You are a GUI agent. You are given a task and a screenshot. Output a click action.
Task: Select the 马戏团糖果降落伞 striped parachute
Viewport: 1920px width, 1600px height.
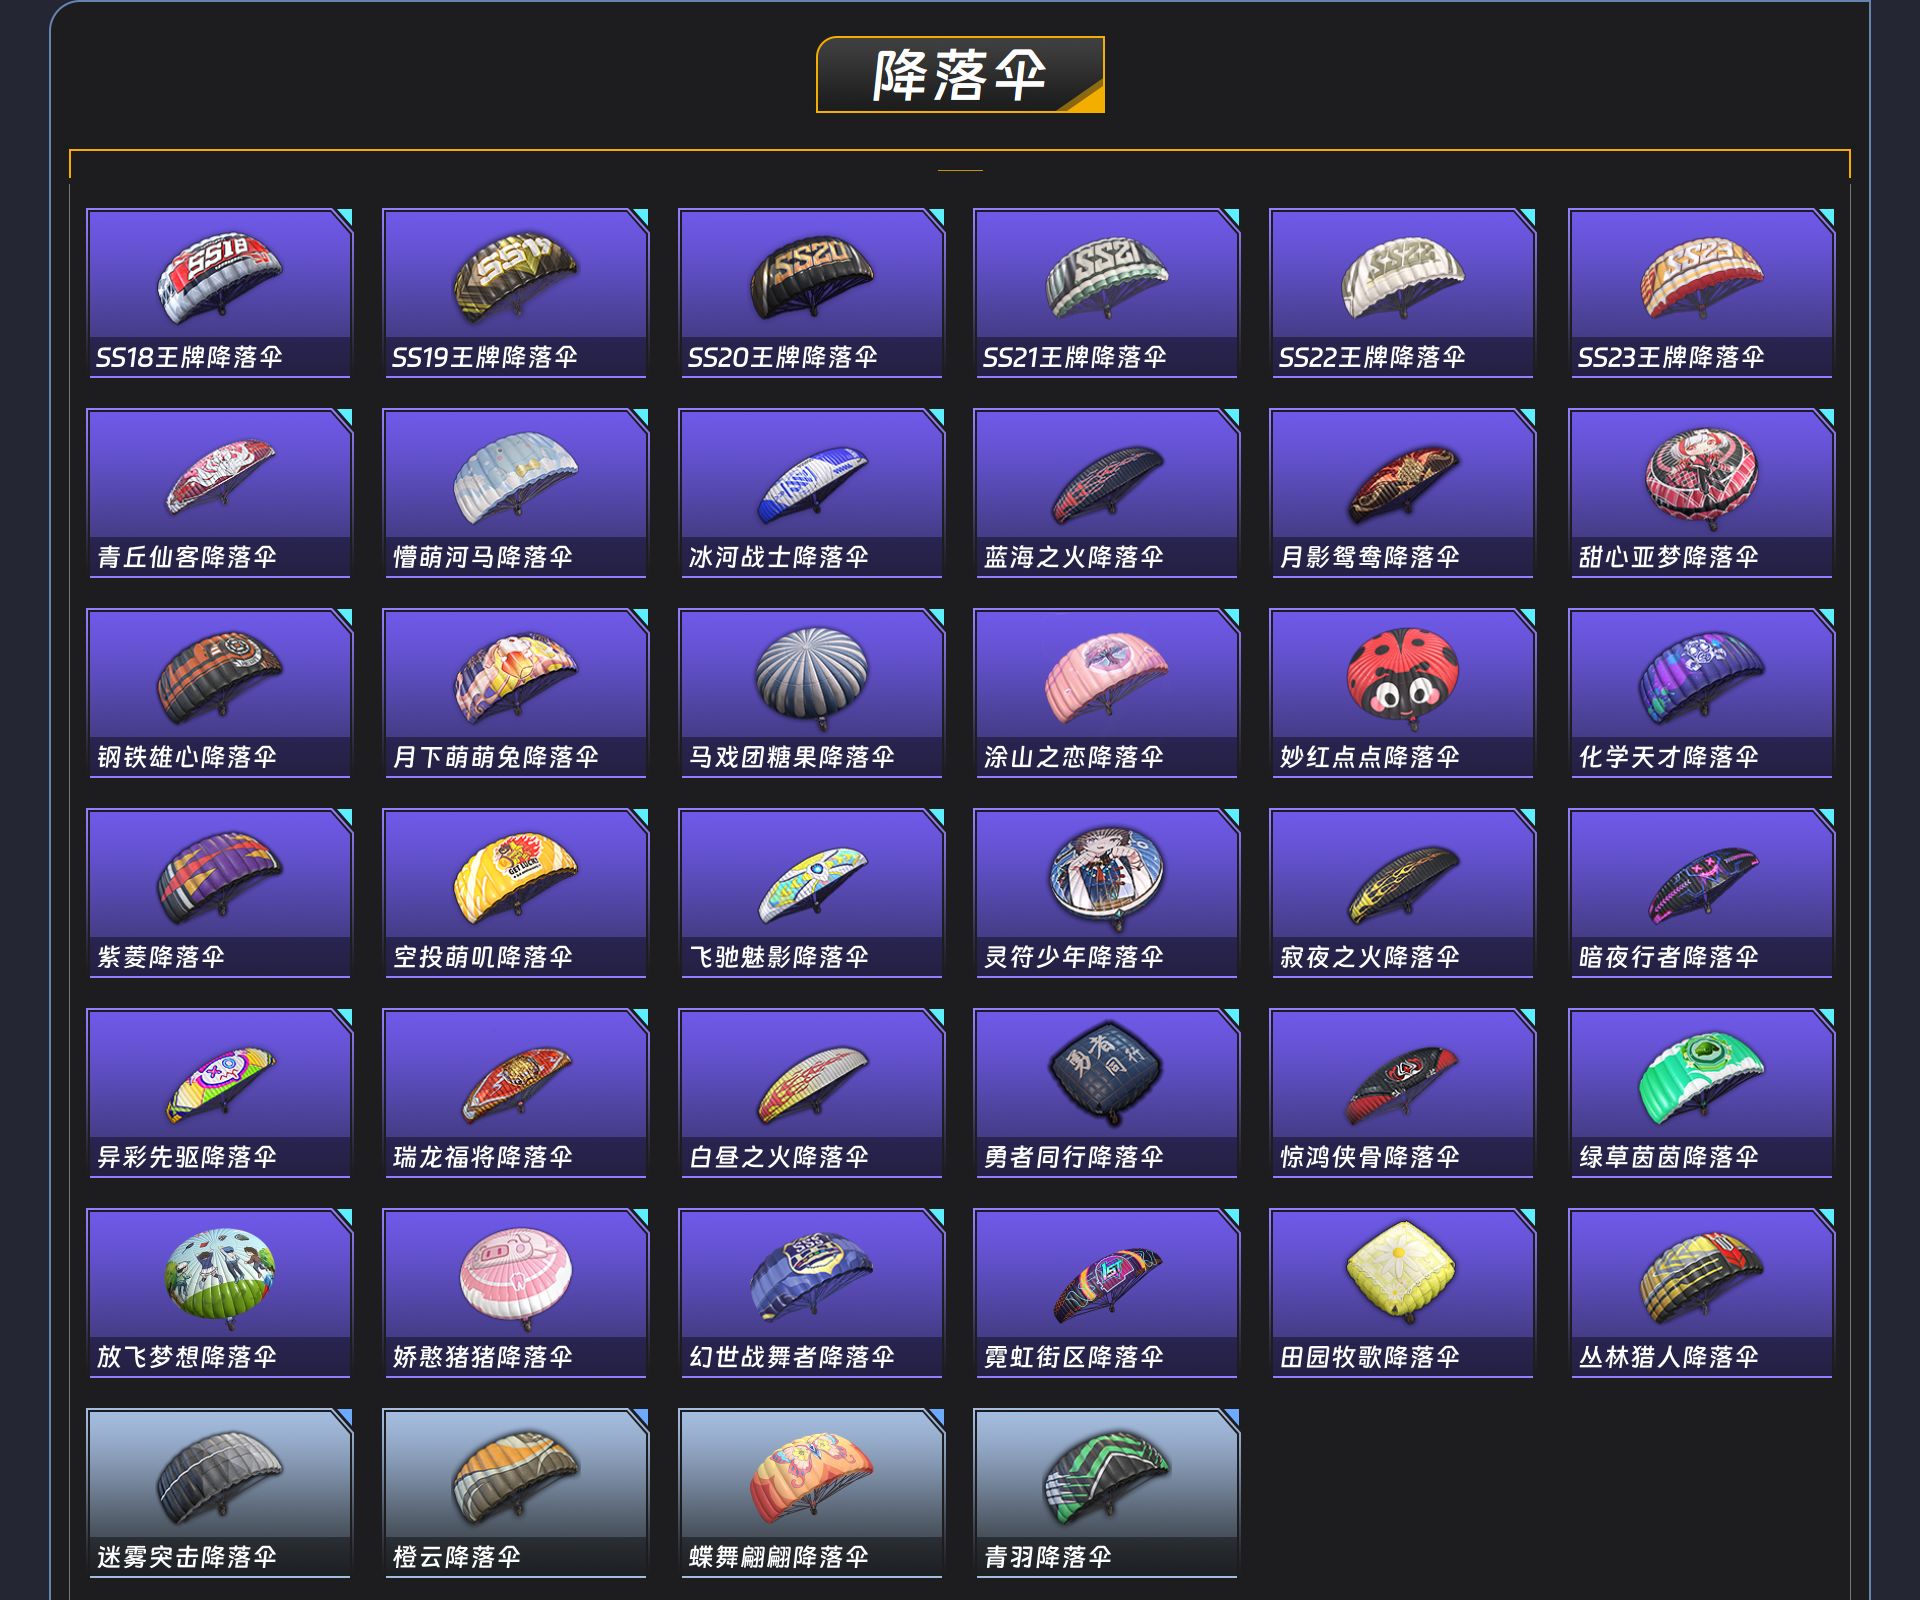tap(811, 675)
